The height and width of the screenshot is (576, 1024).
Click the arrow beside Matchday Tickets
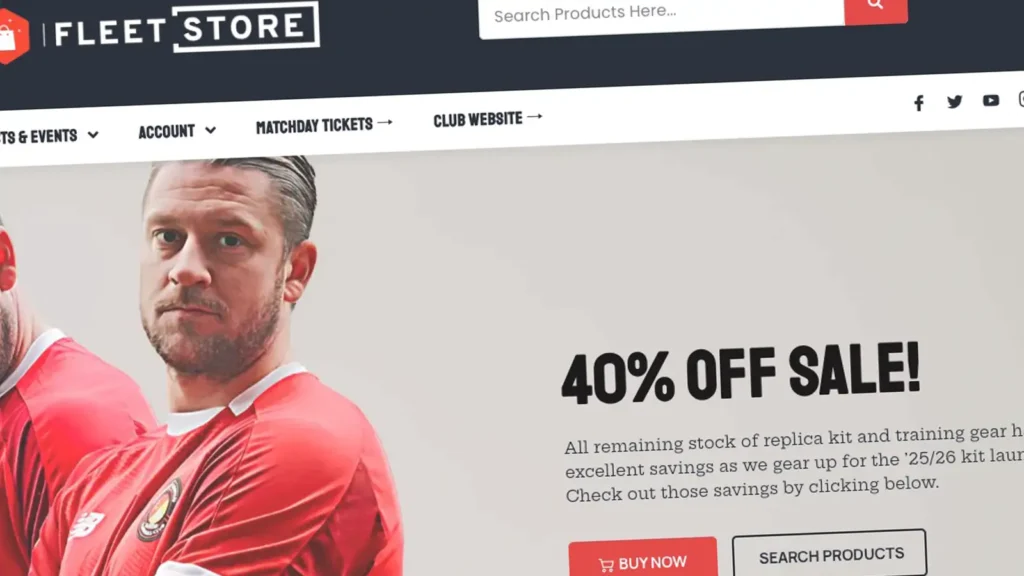(x=385, y=122)
